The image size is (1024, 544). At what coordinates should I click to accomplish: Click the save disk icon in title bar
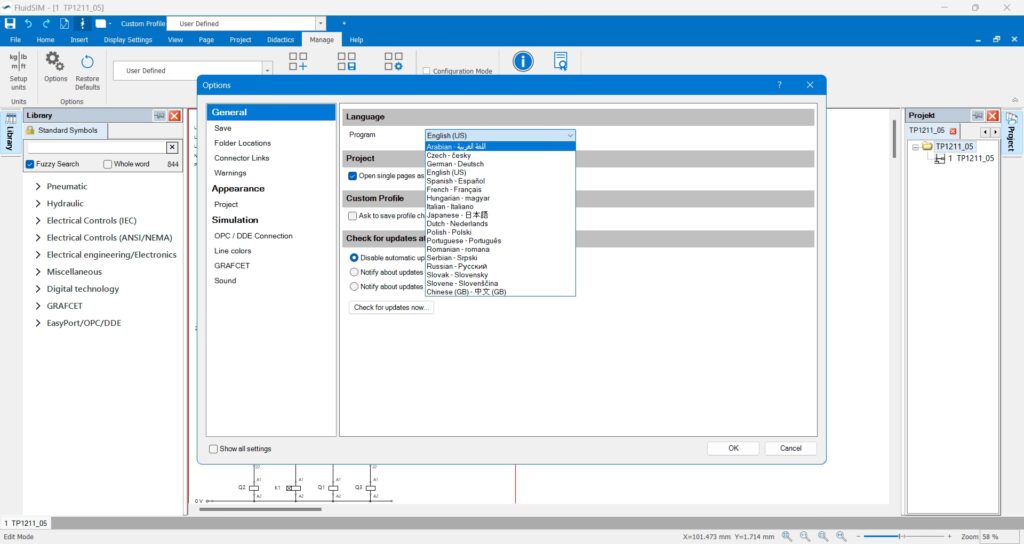[11, 22]
